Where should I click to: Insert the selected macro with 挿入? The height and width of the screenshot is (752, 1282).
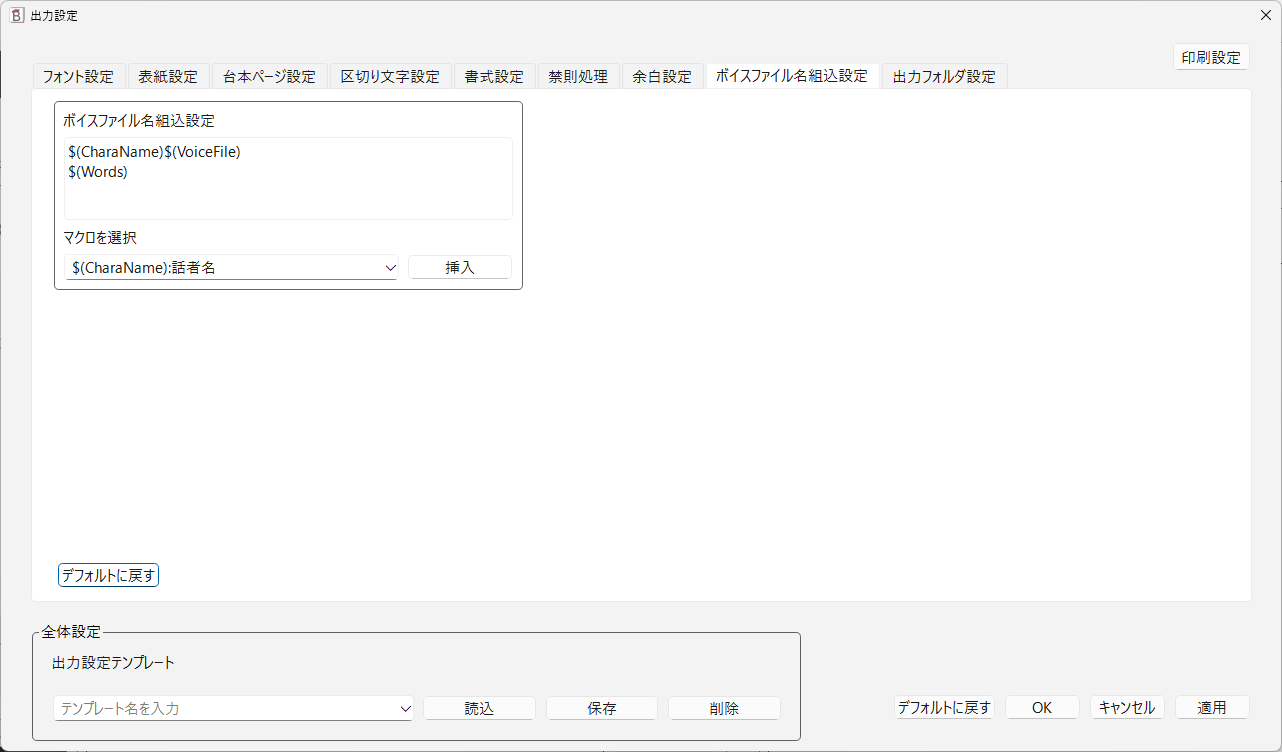pyautogui.click(x=459, y=267)
